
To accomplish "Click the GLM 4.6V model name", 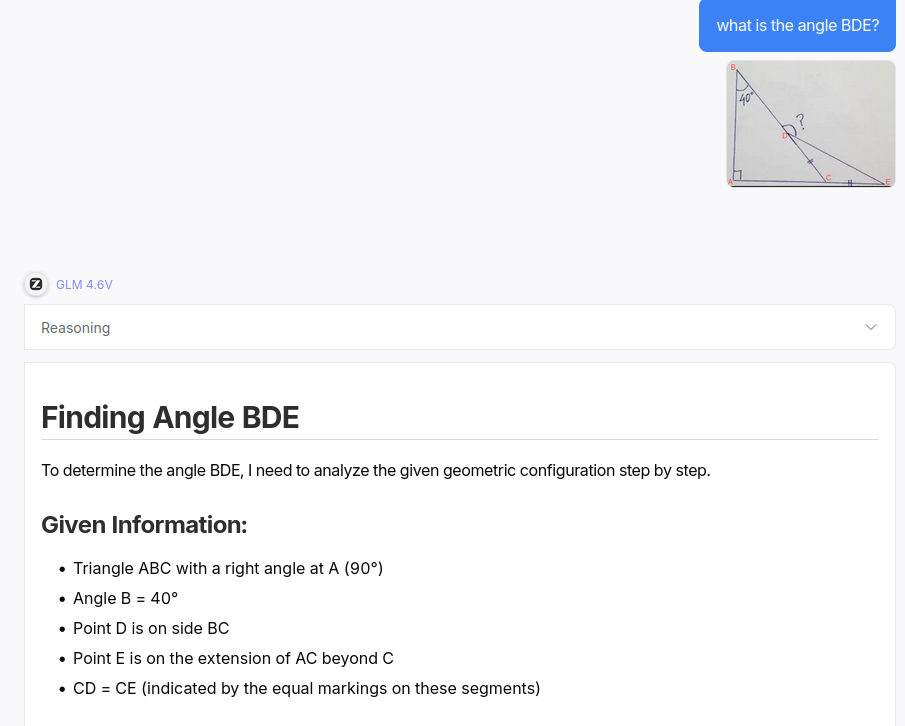I will coord(84,285).
